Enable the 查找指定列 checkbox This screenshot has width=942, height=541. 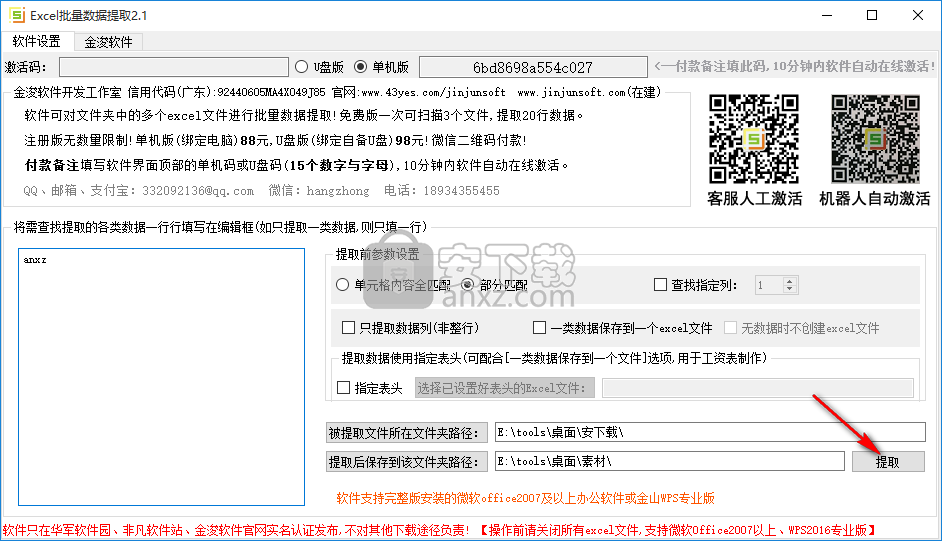[660, 285]
